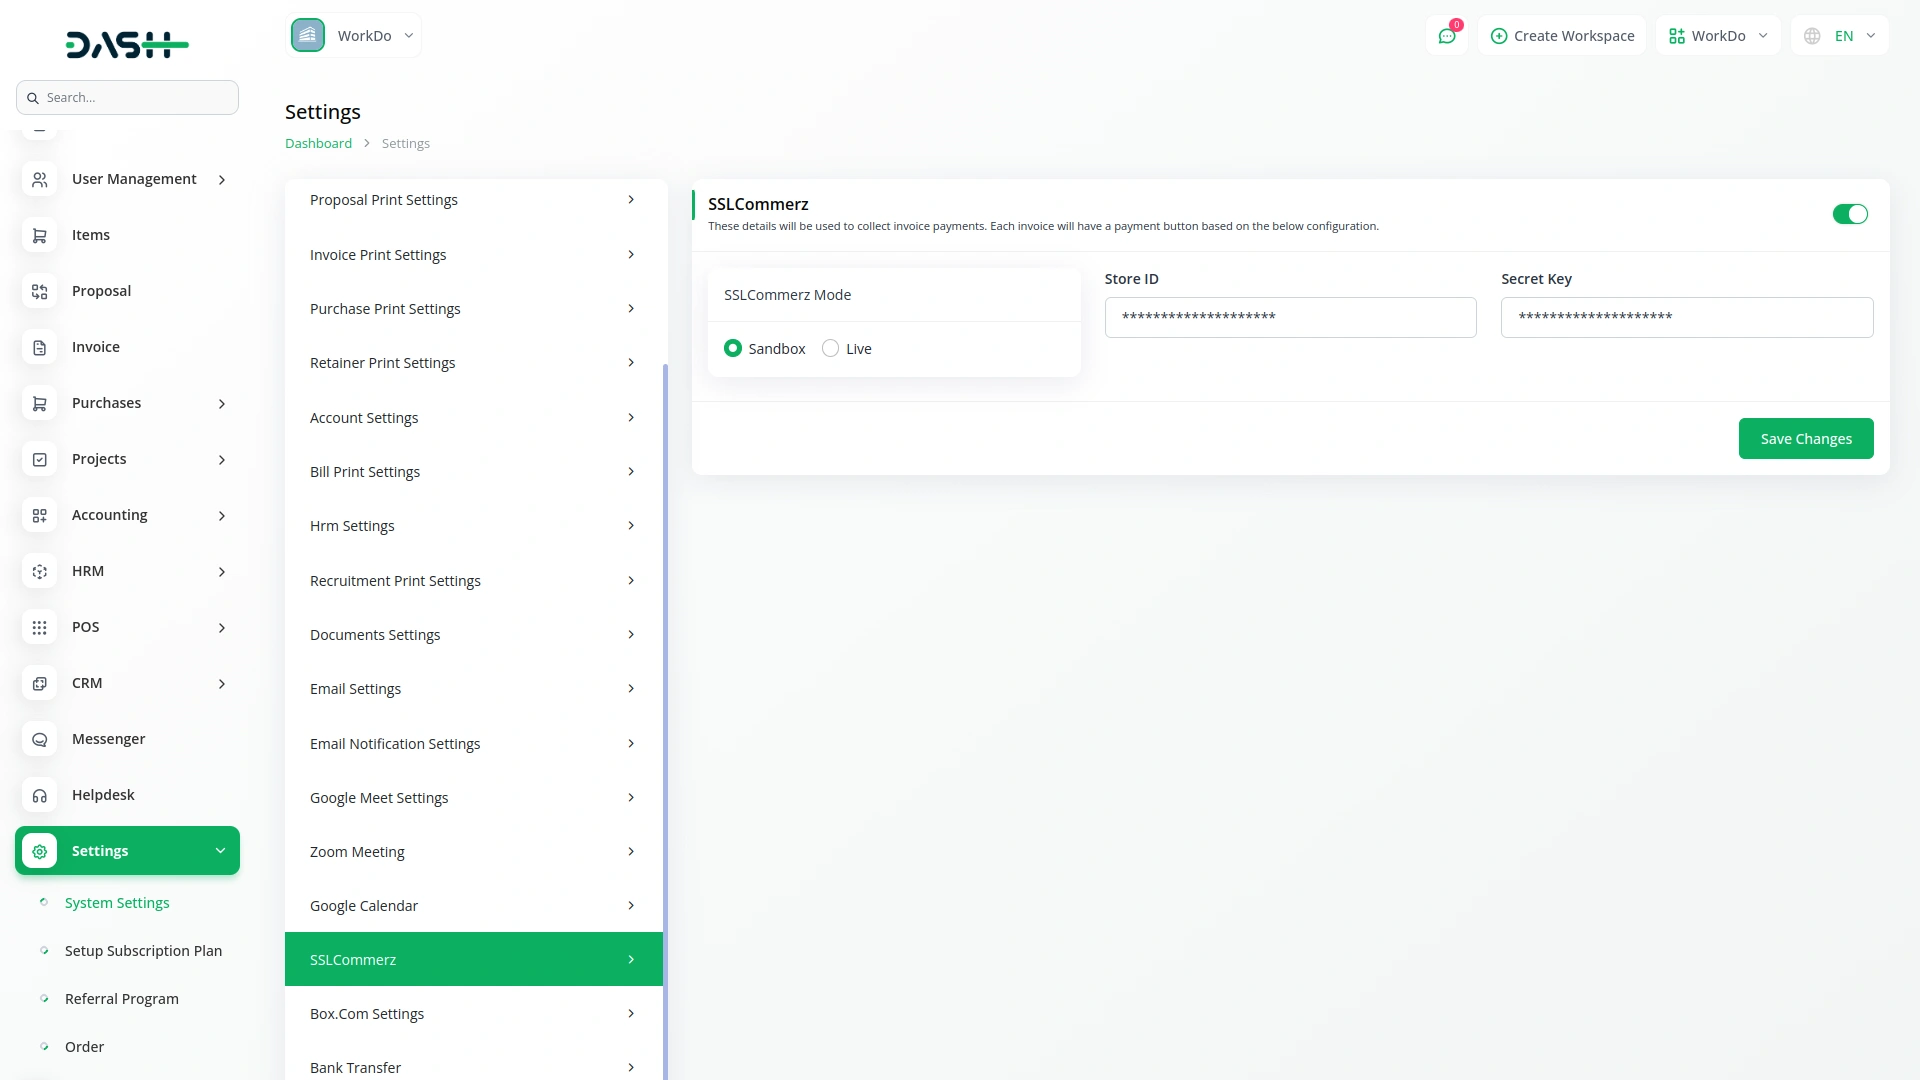Click the Helpdesk headset icon in sidebar
The width and height of the screenshot is (1920, 1080).
40,795
